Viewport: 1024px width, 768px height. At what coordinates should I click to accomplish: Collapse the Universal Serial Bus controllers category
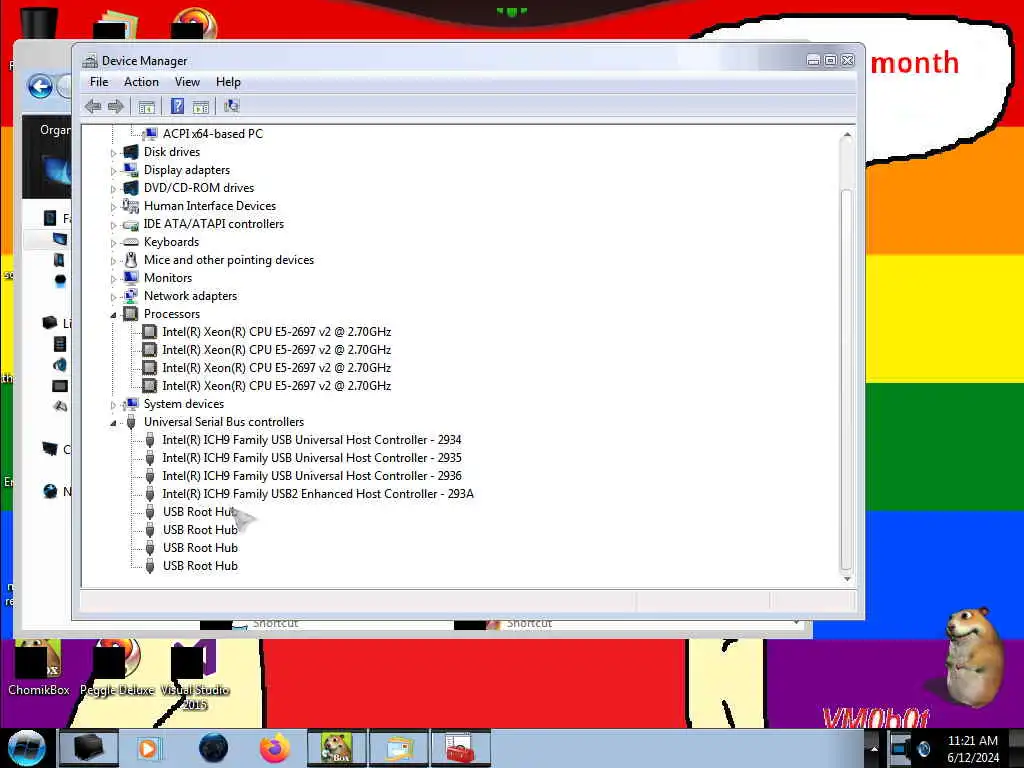[x=114, y=423]
